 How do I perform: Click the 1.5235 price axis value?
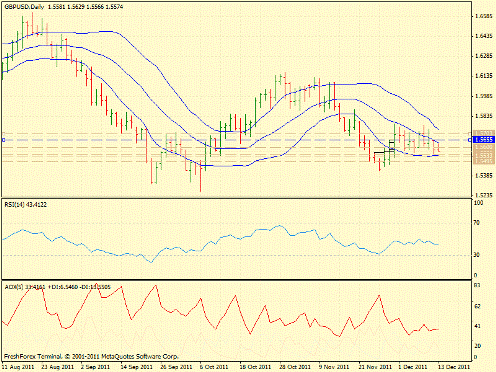pyautogui.click(x=484, y=195)
